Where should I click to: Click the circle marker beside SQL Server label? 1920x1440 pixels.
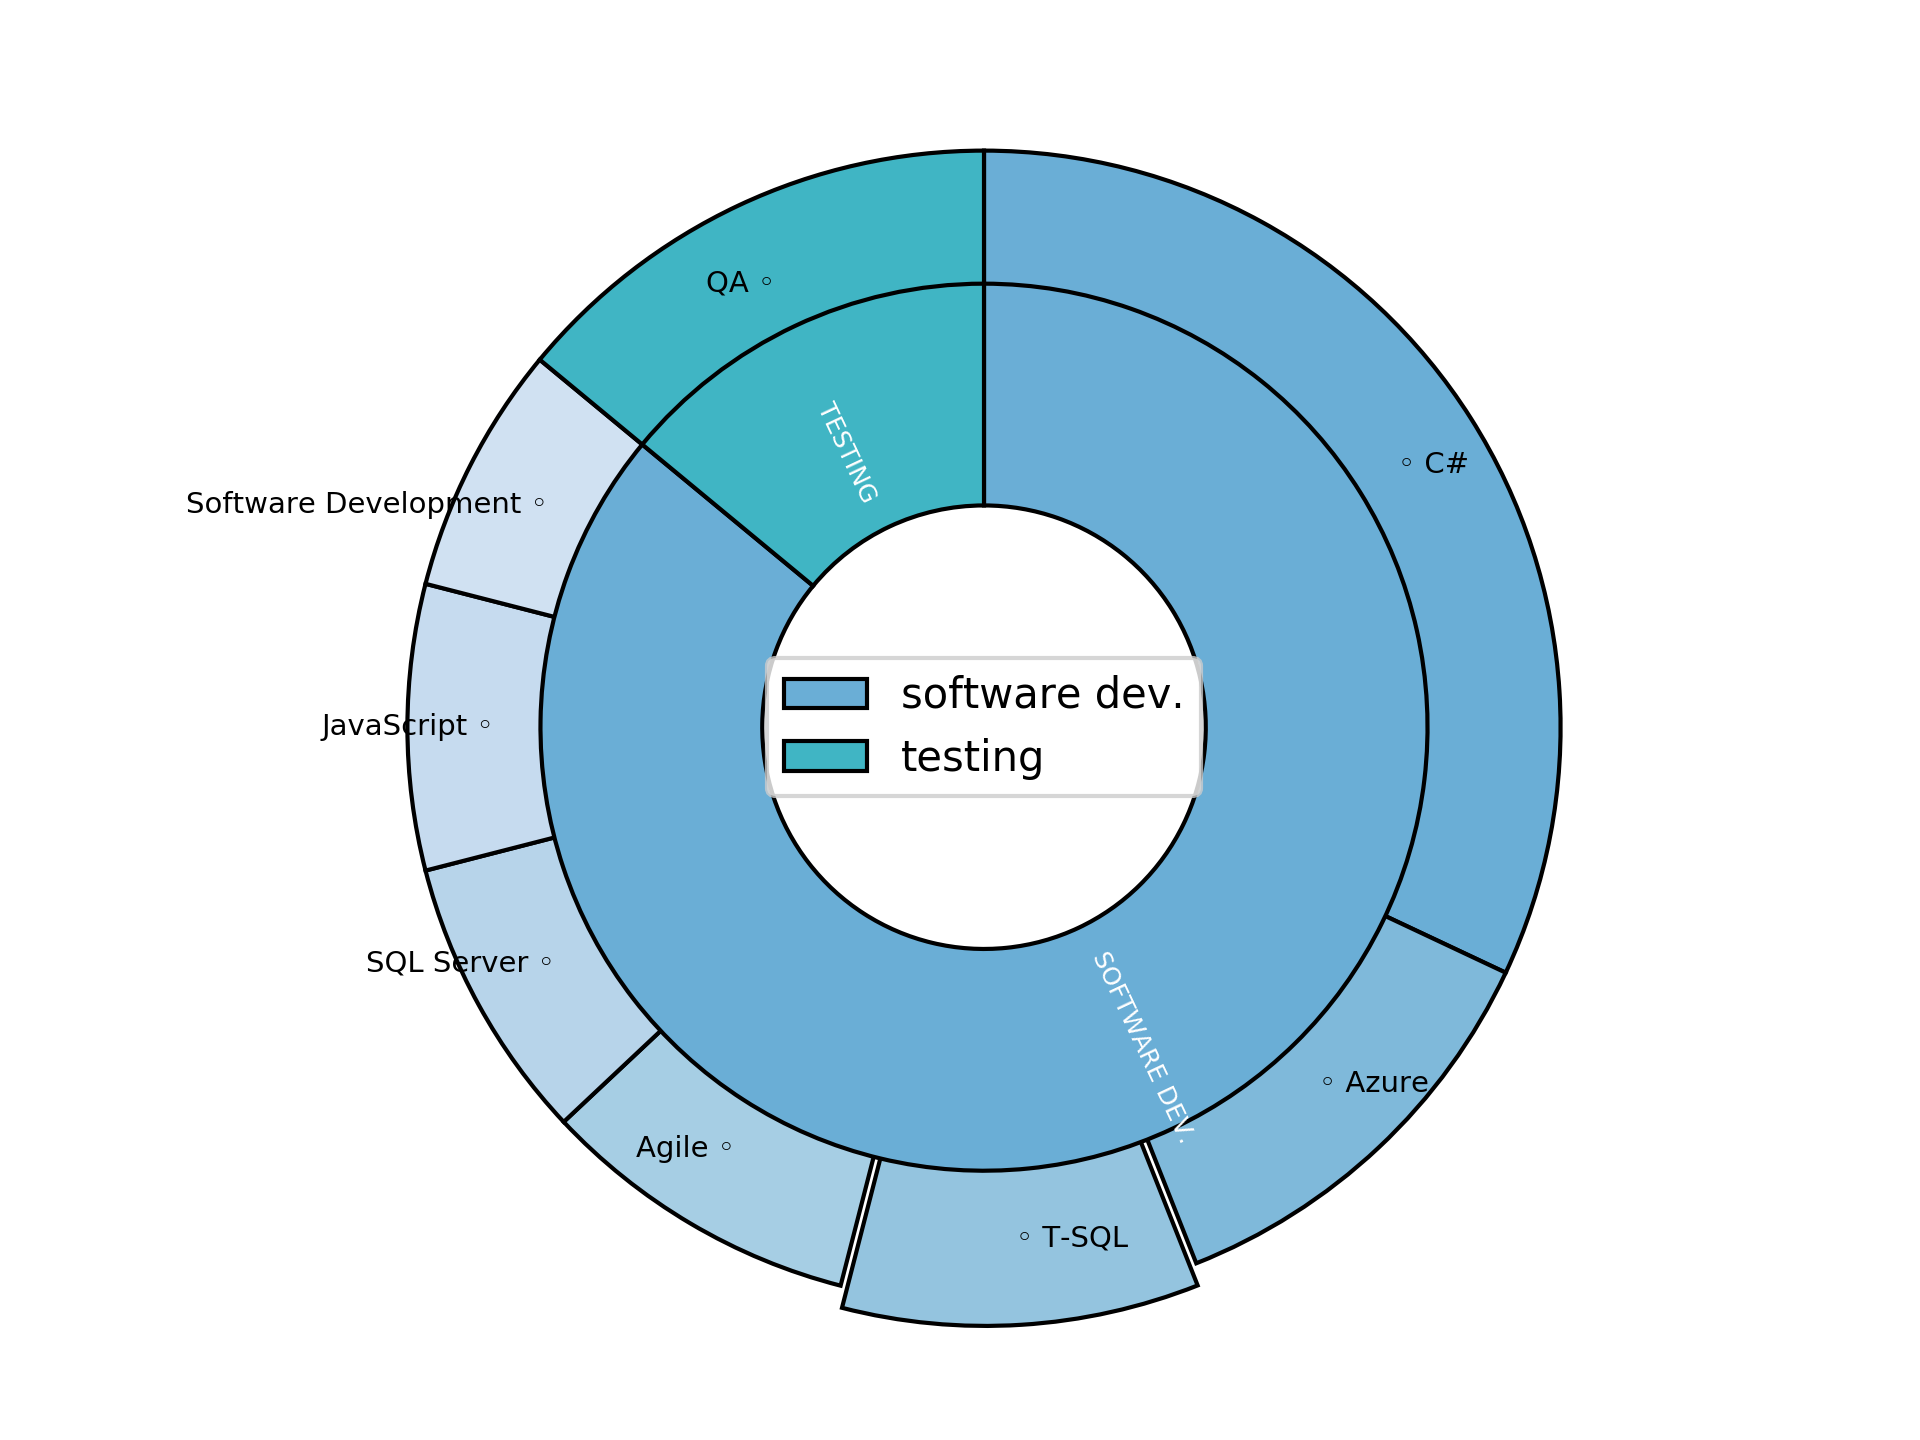548,962
